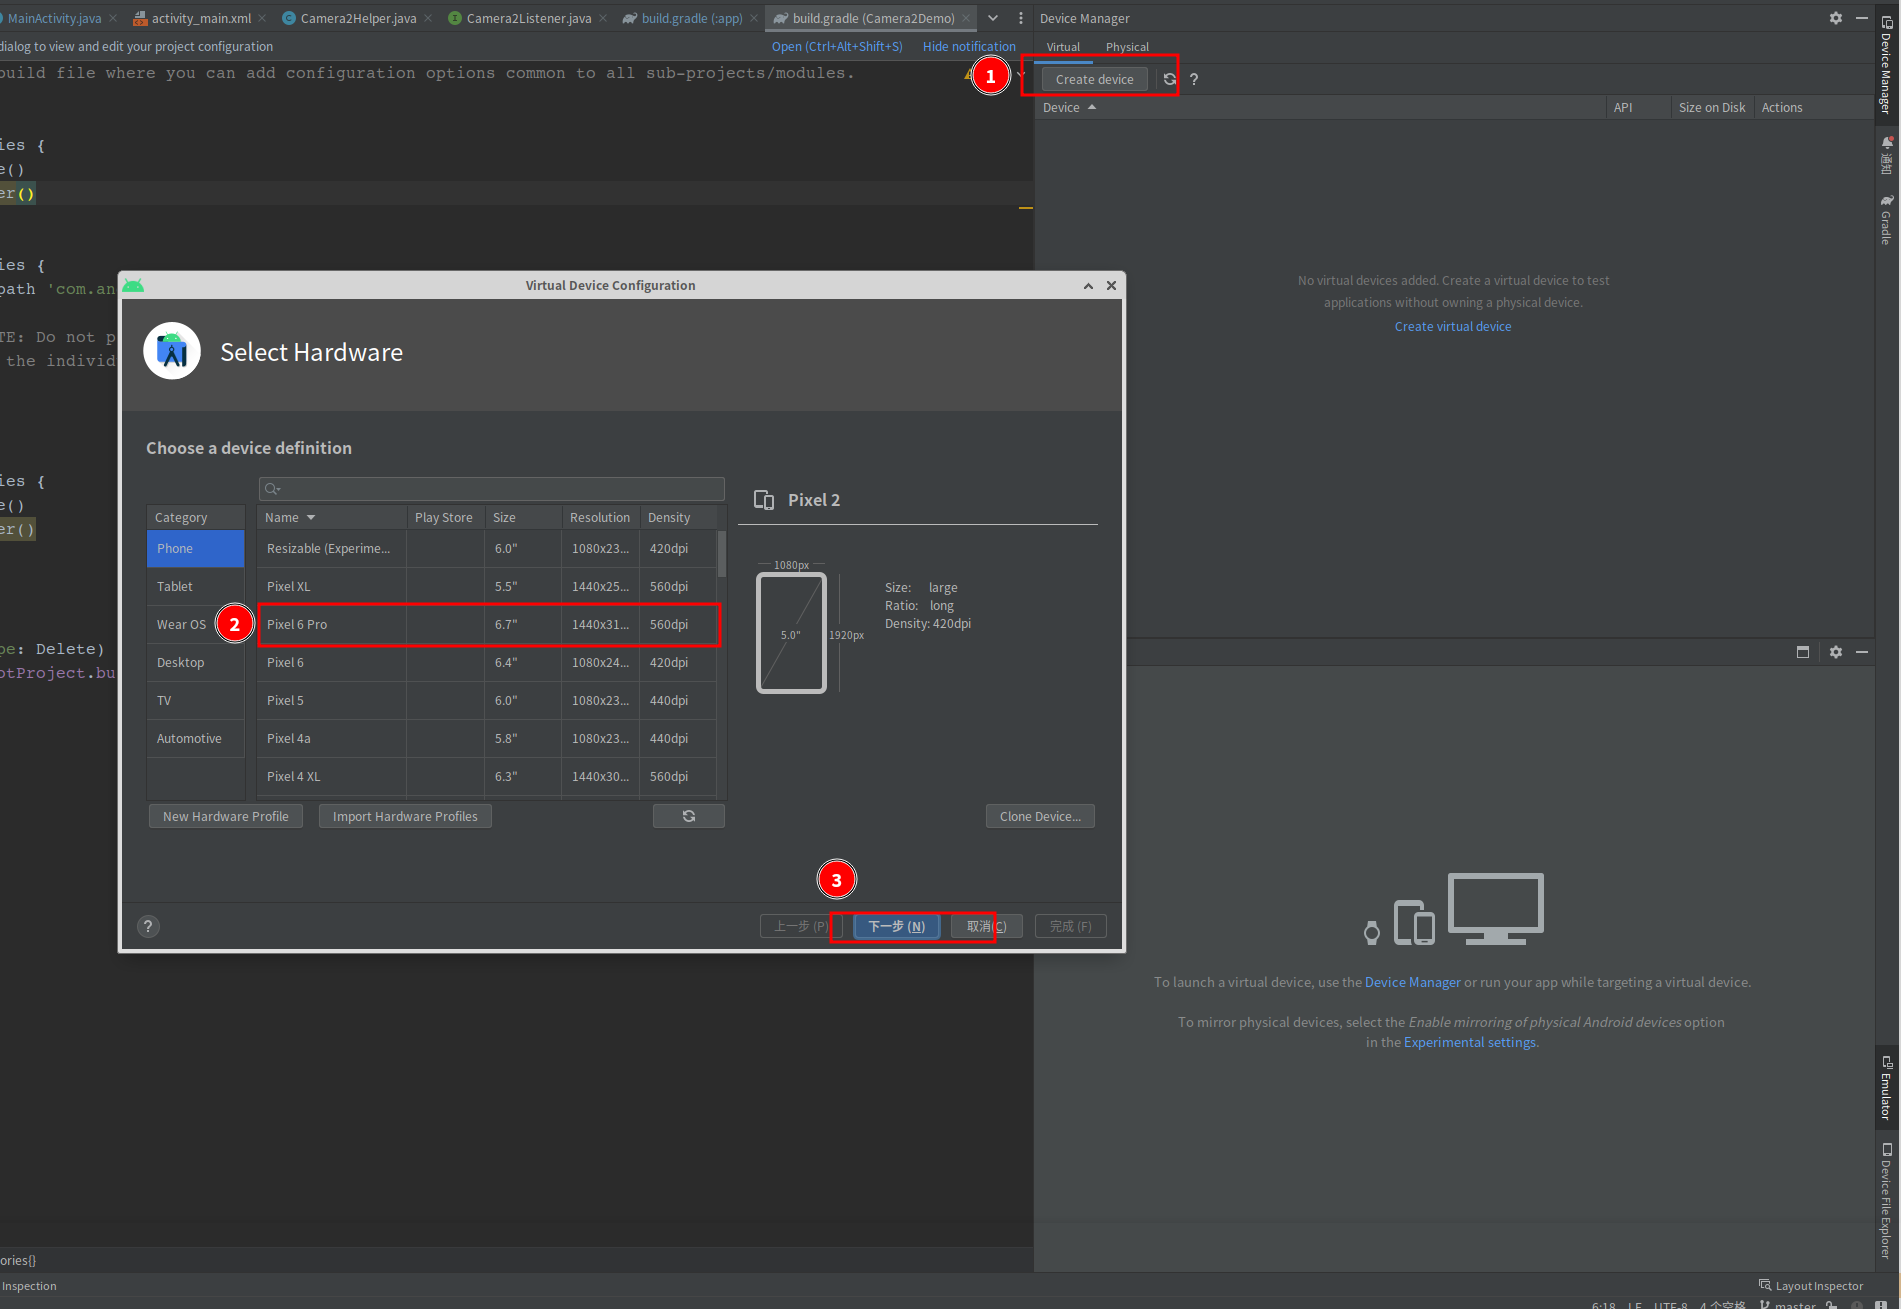This screenshot has width=1901, height=1309.
Task: Refresh the hardware profile list
Action: [x=689, y=816]
